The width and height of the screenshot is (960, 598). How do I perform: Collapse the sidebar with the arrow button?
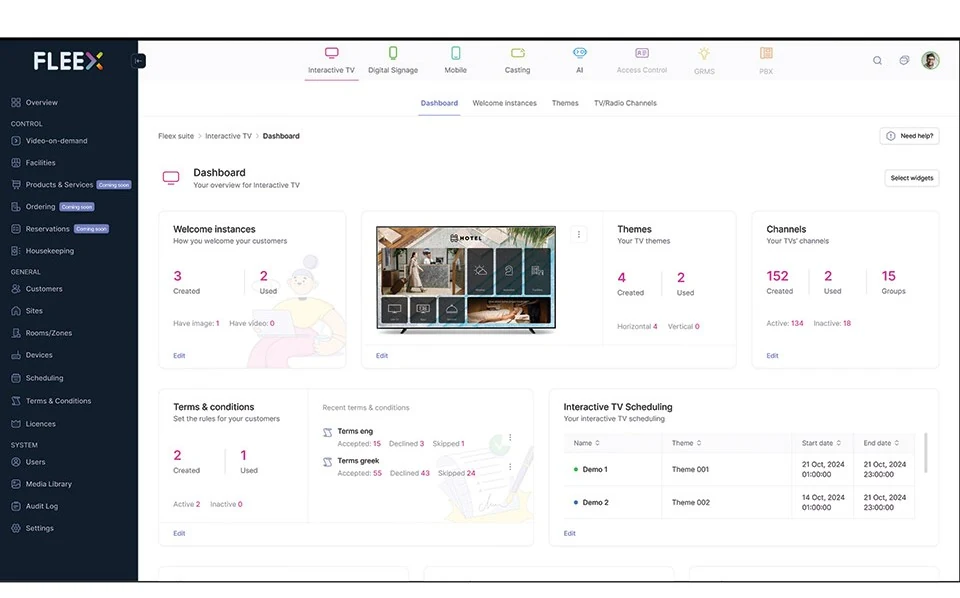(x=139, y=61)
